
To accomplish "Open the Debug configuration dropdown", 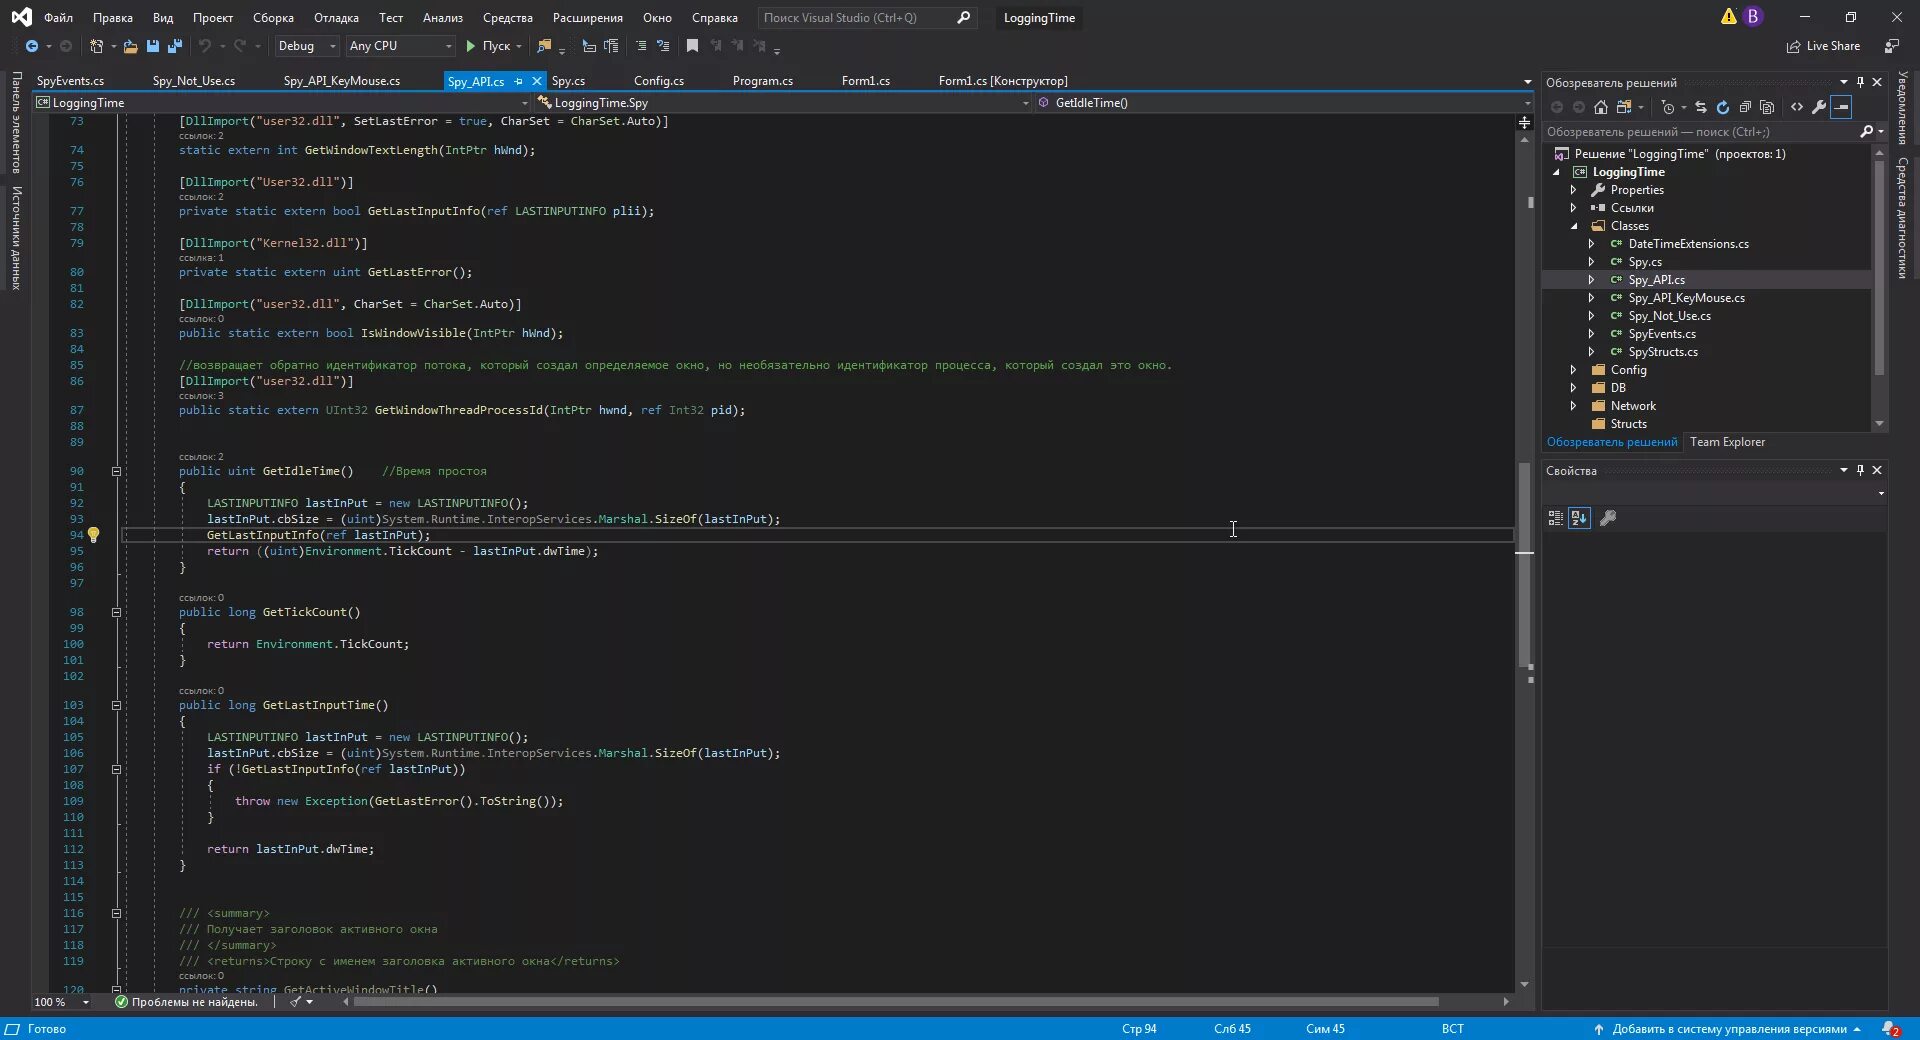I will click(x=305, y=46).
